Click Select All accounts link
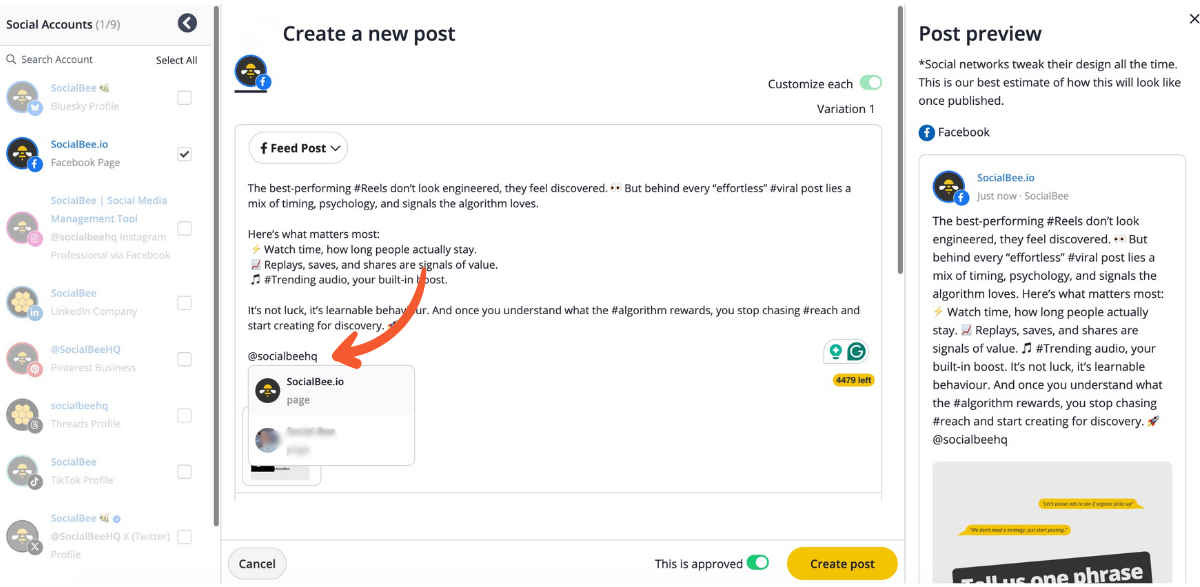This screenshot has height=587, width=1200. coord(176,60)
